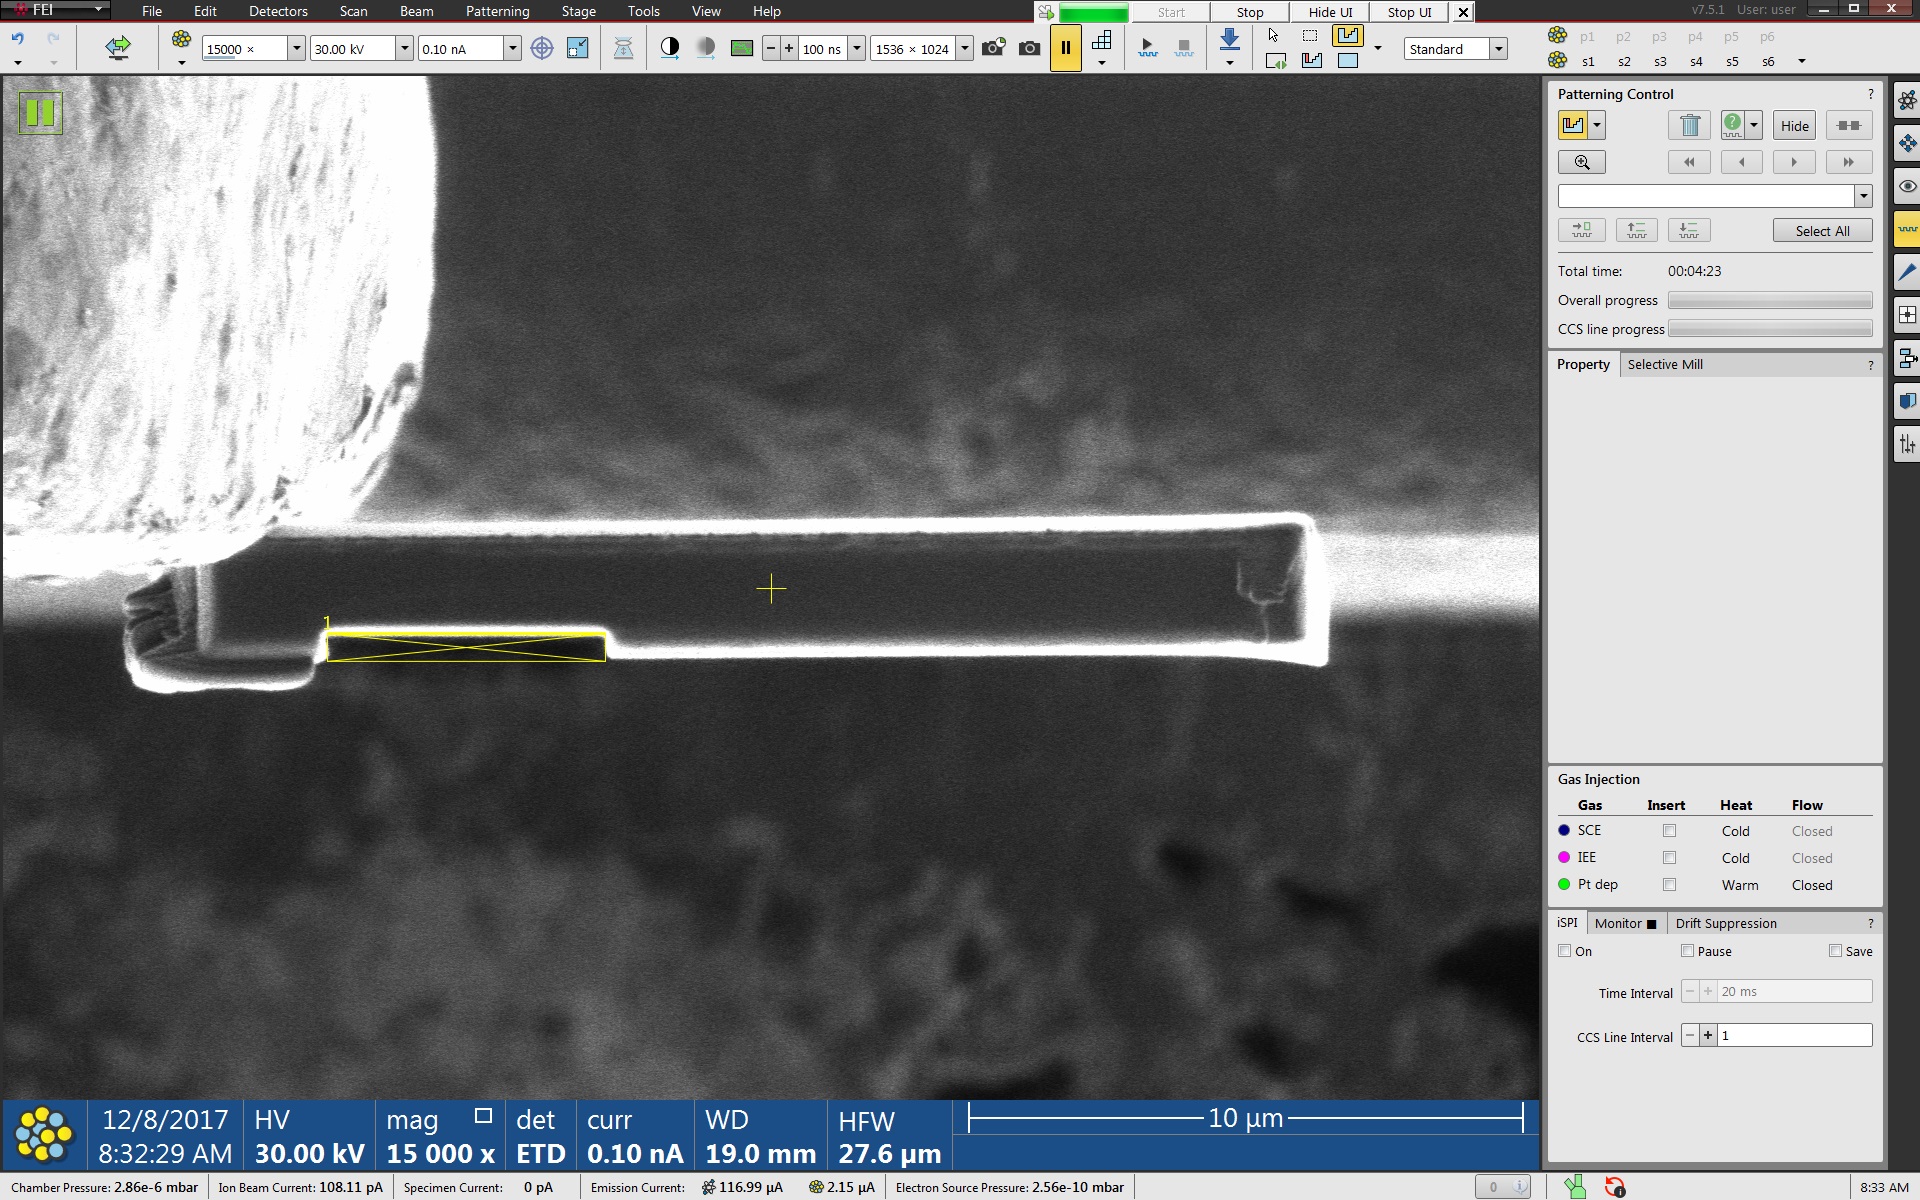This screenshot has width=1920, height=1200.
Task: Click the trash delete pattern icon
Action: 1690,126
